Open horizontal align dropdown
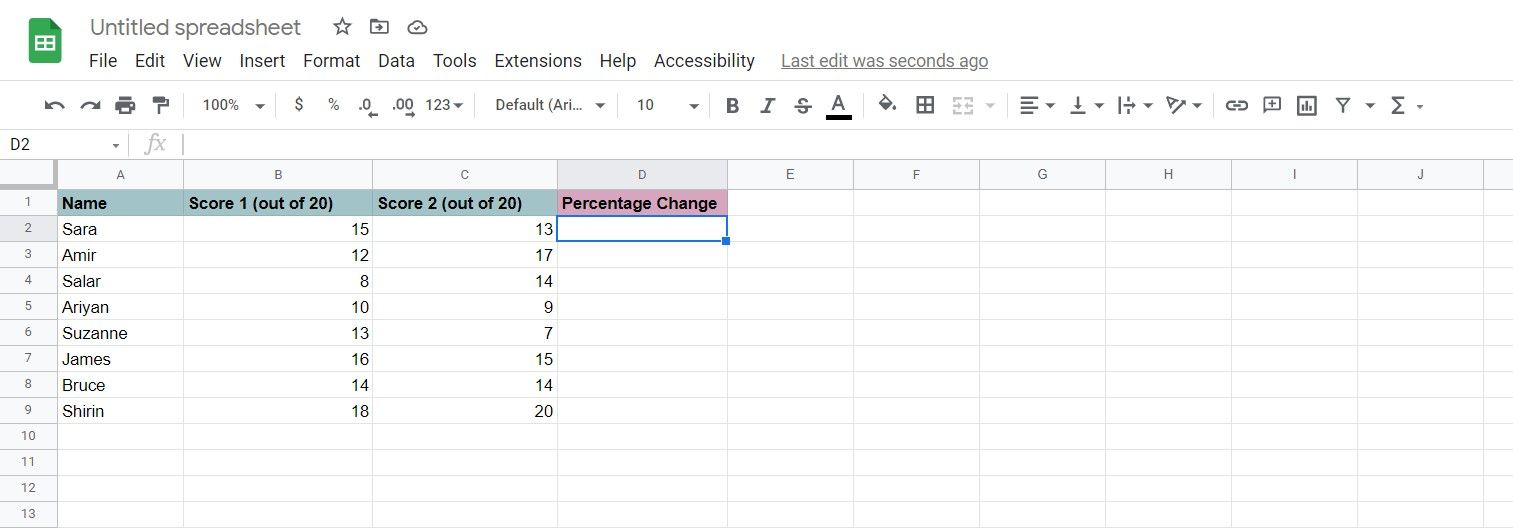Image resolution: width=1513 pixels, height=528 pixels. click(1037, 105)
